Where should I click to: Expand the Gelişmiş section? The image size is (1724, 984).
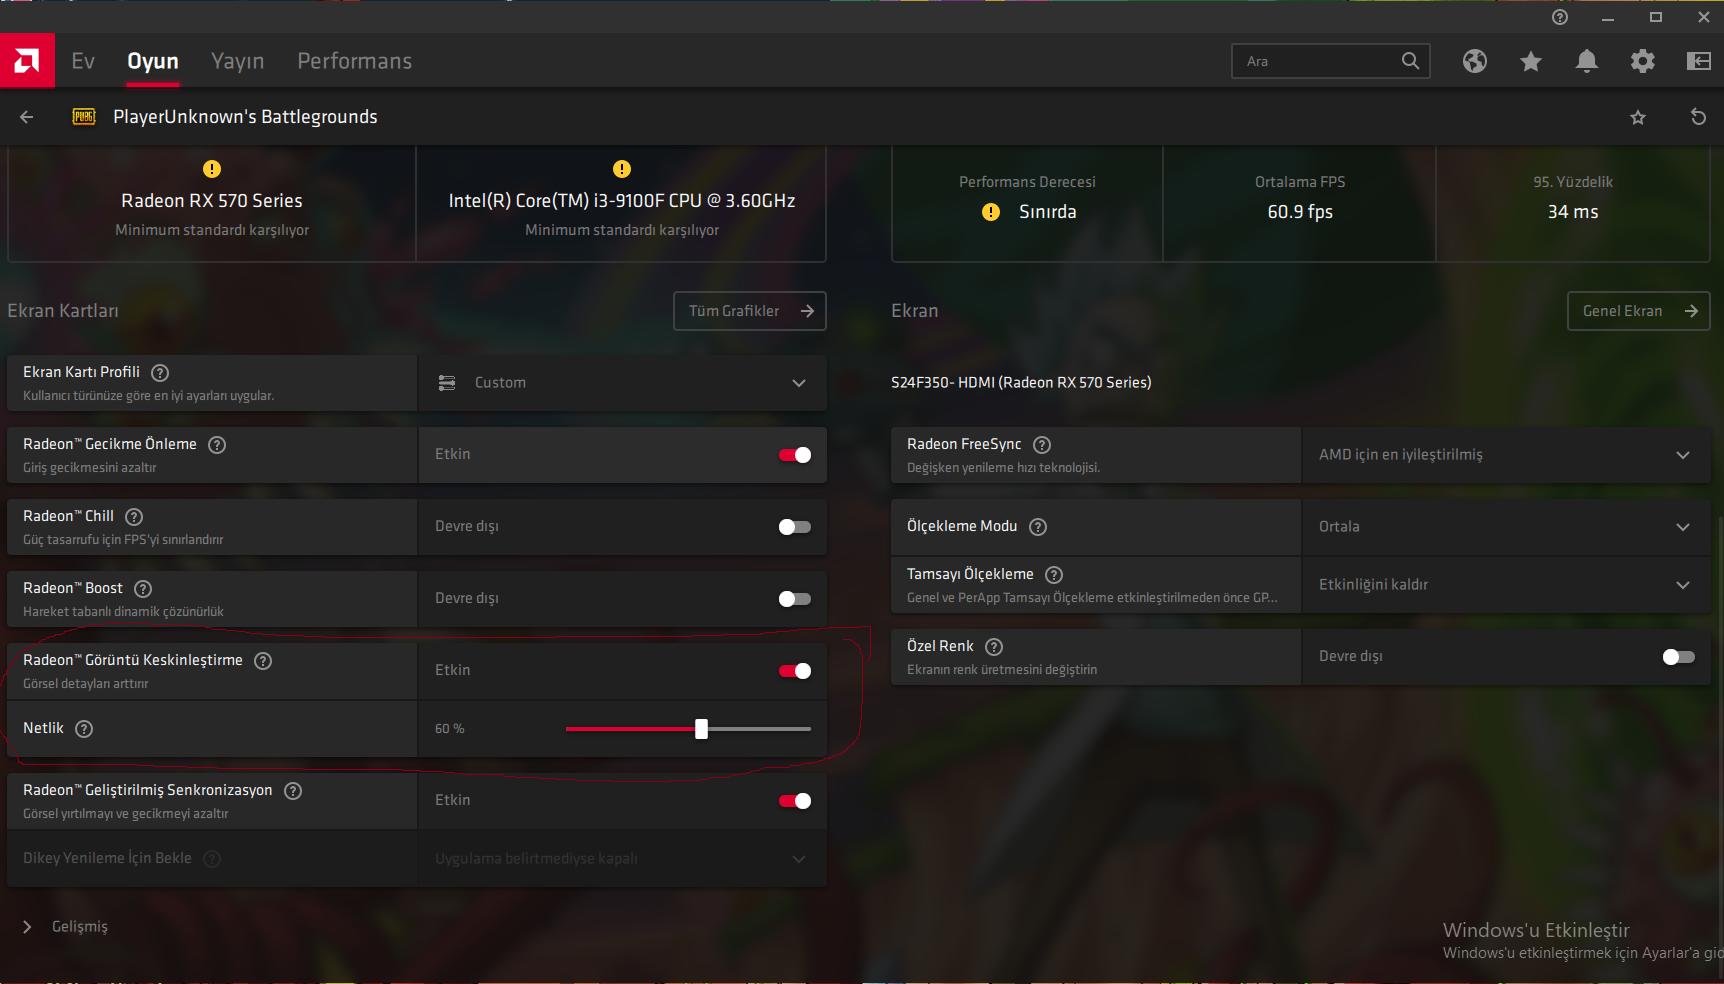[x=66, y=927]
